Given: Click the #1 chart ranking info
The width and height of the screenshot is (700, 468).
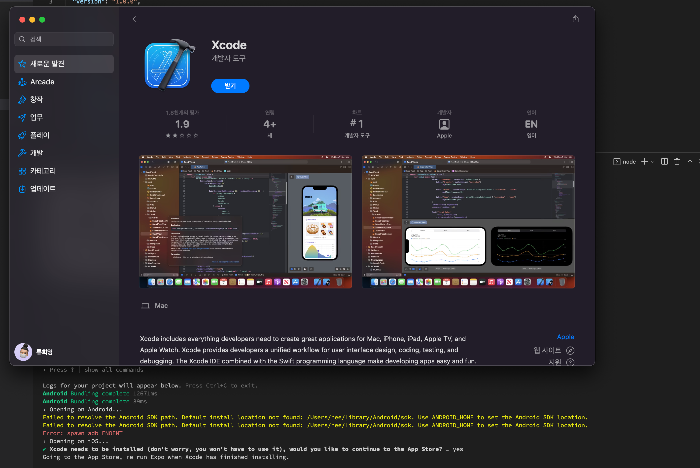Looking at the screenshot, I should pyautogui.click(x=357, y=124).
